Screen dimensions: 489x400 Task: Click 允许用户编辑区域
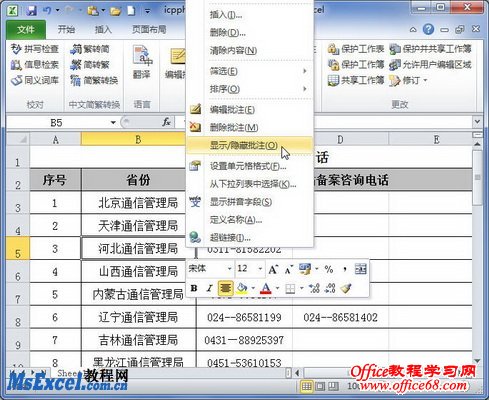tap(430, 64)
